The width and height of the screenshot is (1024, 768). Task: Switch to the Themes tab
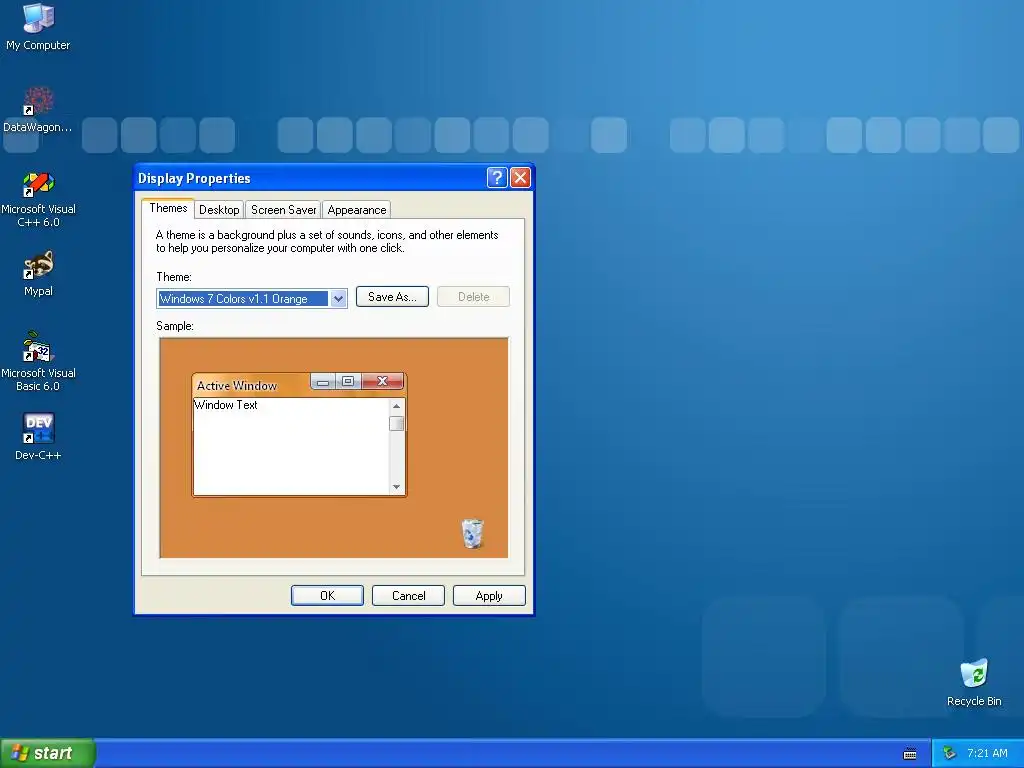168,208
